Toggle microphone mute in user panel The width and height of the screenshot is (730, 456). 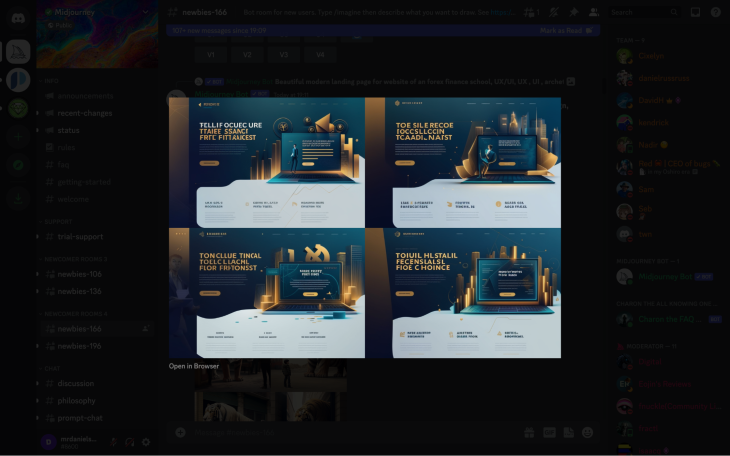coord(113,442)
